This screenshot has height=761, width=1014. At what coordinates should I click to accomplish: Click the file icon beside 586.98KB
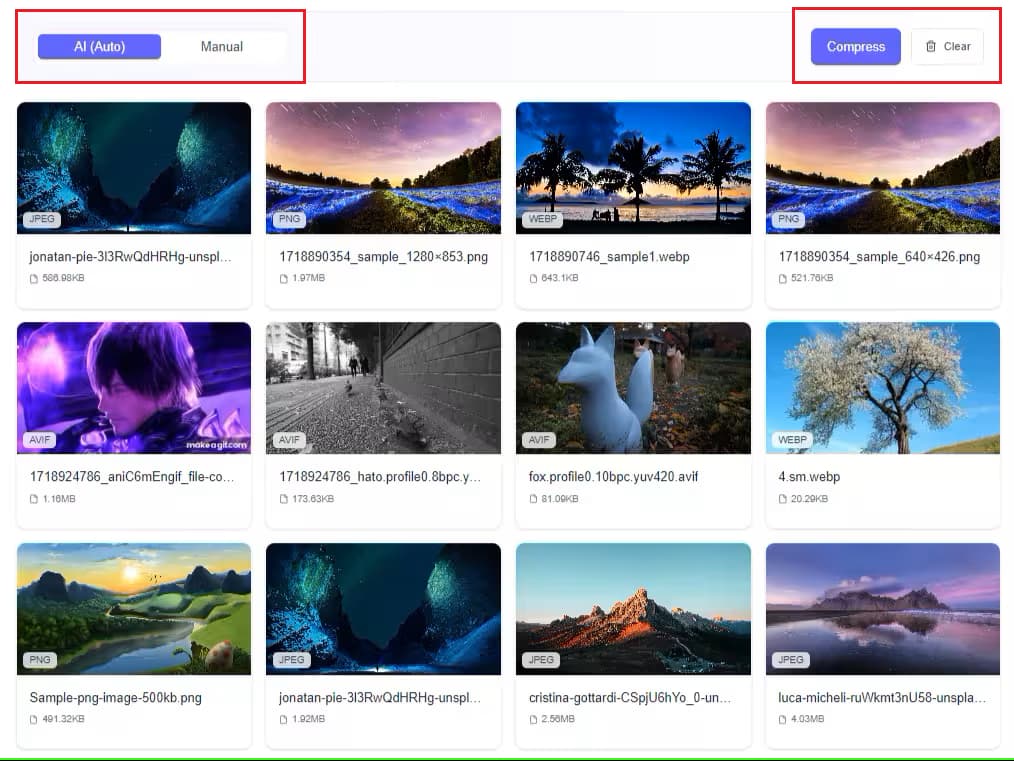tap(34, 279)
